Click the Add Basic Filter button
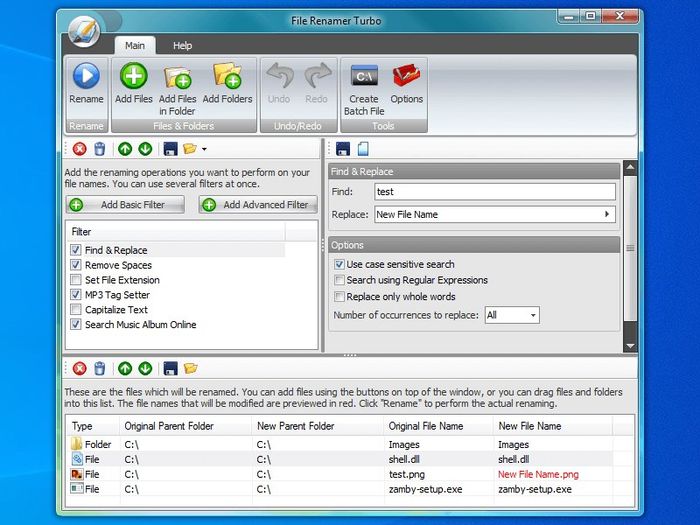Image resolution: width=700 pixels, height=525 pixels. [126, 205]
